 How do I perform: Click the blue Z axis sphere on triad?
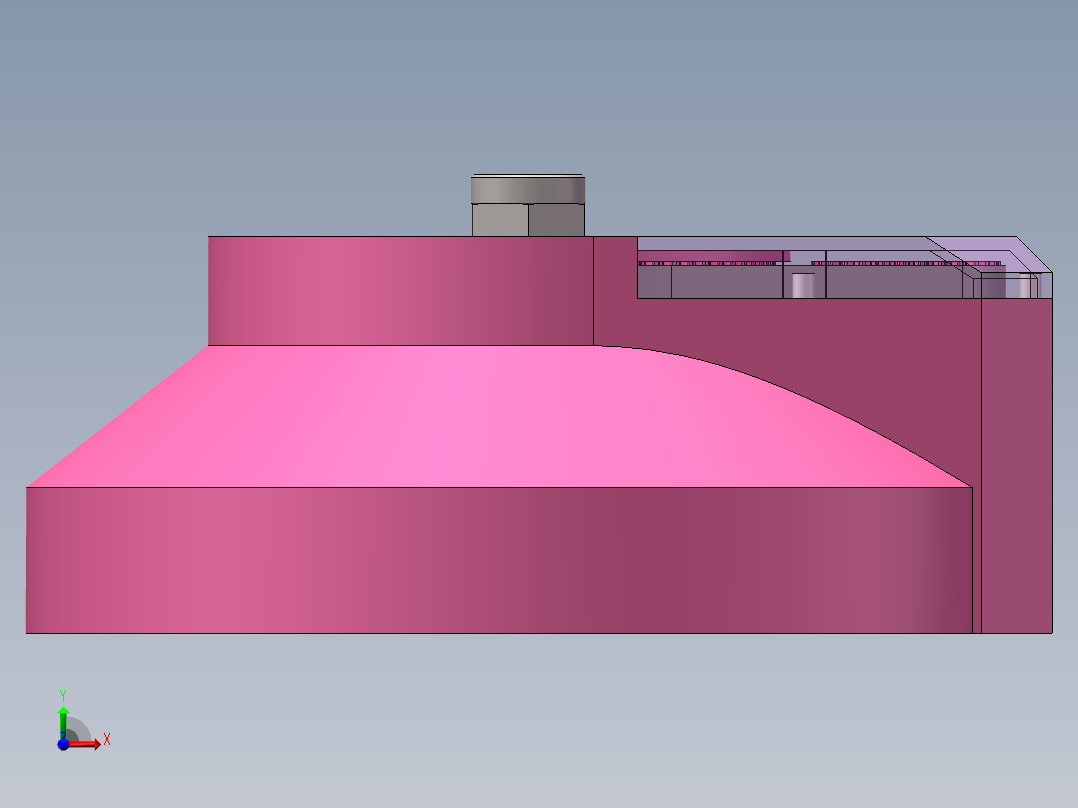(63, 744)
